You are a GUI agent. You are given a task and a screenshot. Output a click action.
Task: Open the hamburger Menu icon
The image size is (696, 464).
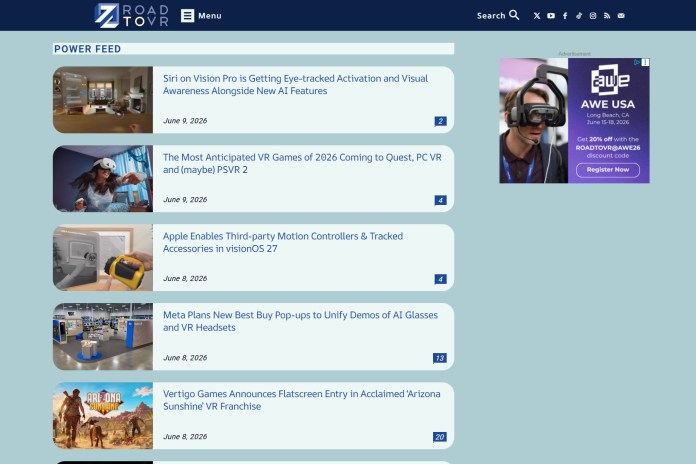tap(187, 16)
